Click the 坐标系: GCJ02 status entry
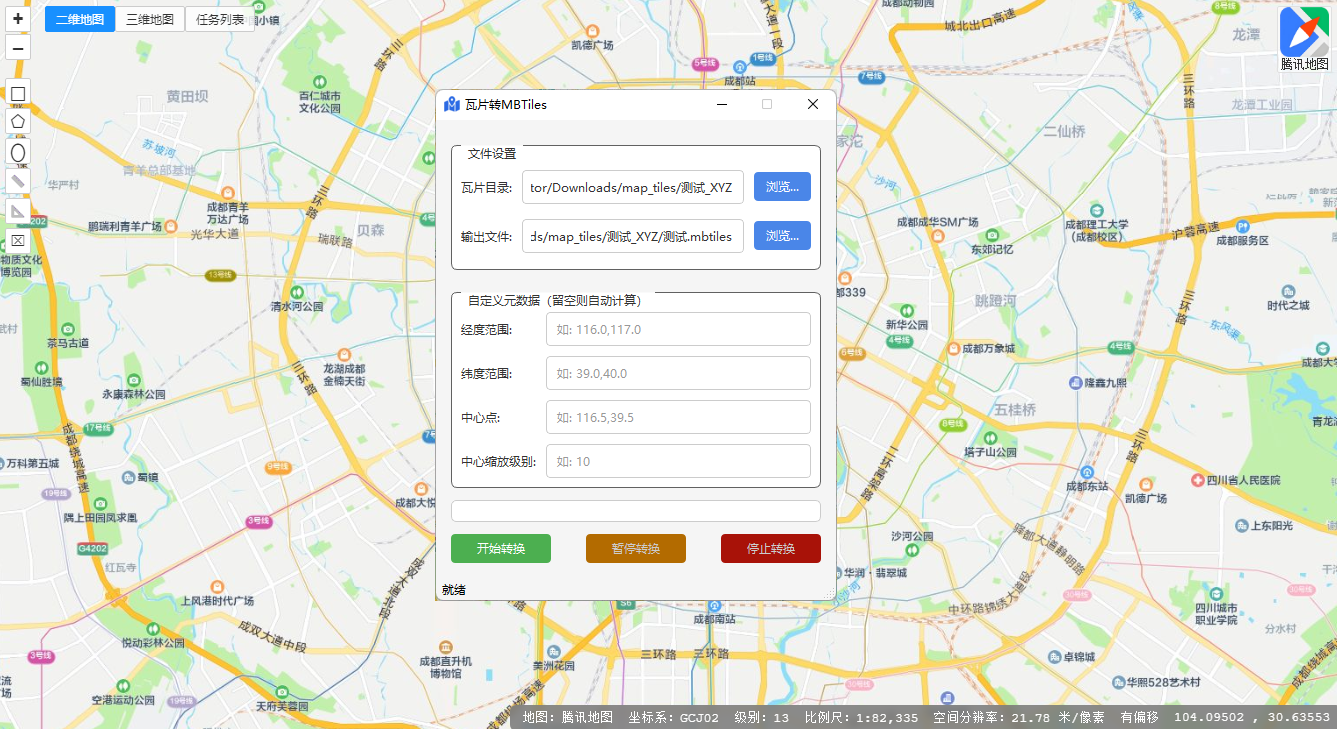The width and height of the screenshot is (1337, 729). pos(673,718)
